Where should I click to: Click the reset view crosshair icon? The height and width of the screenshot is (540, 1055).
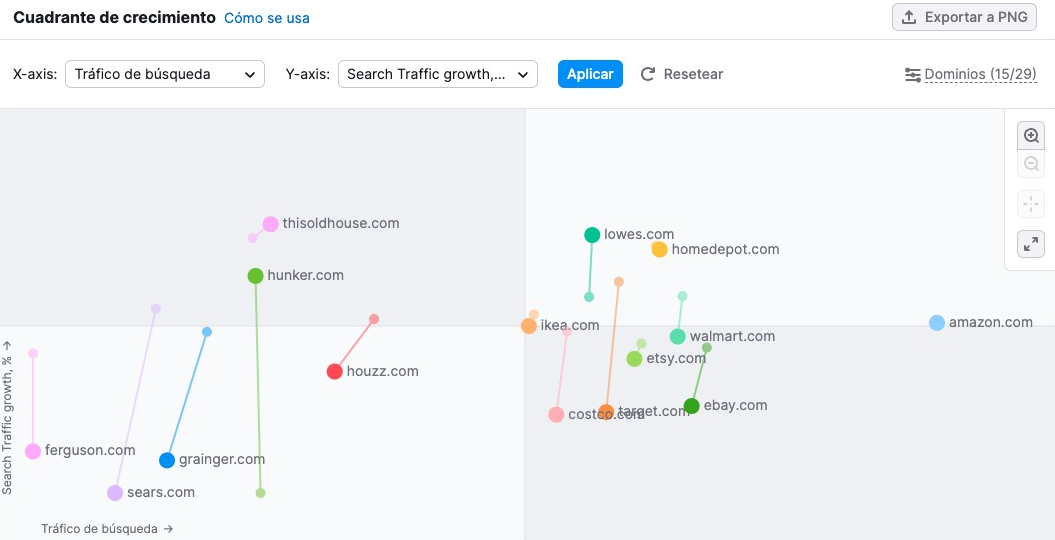point(1031,205)
